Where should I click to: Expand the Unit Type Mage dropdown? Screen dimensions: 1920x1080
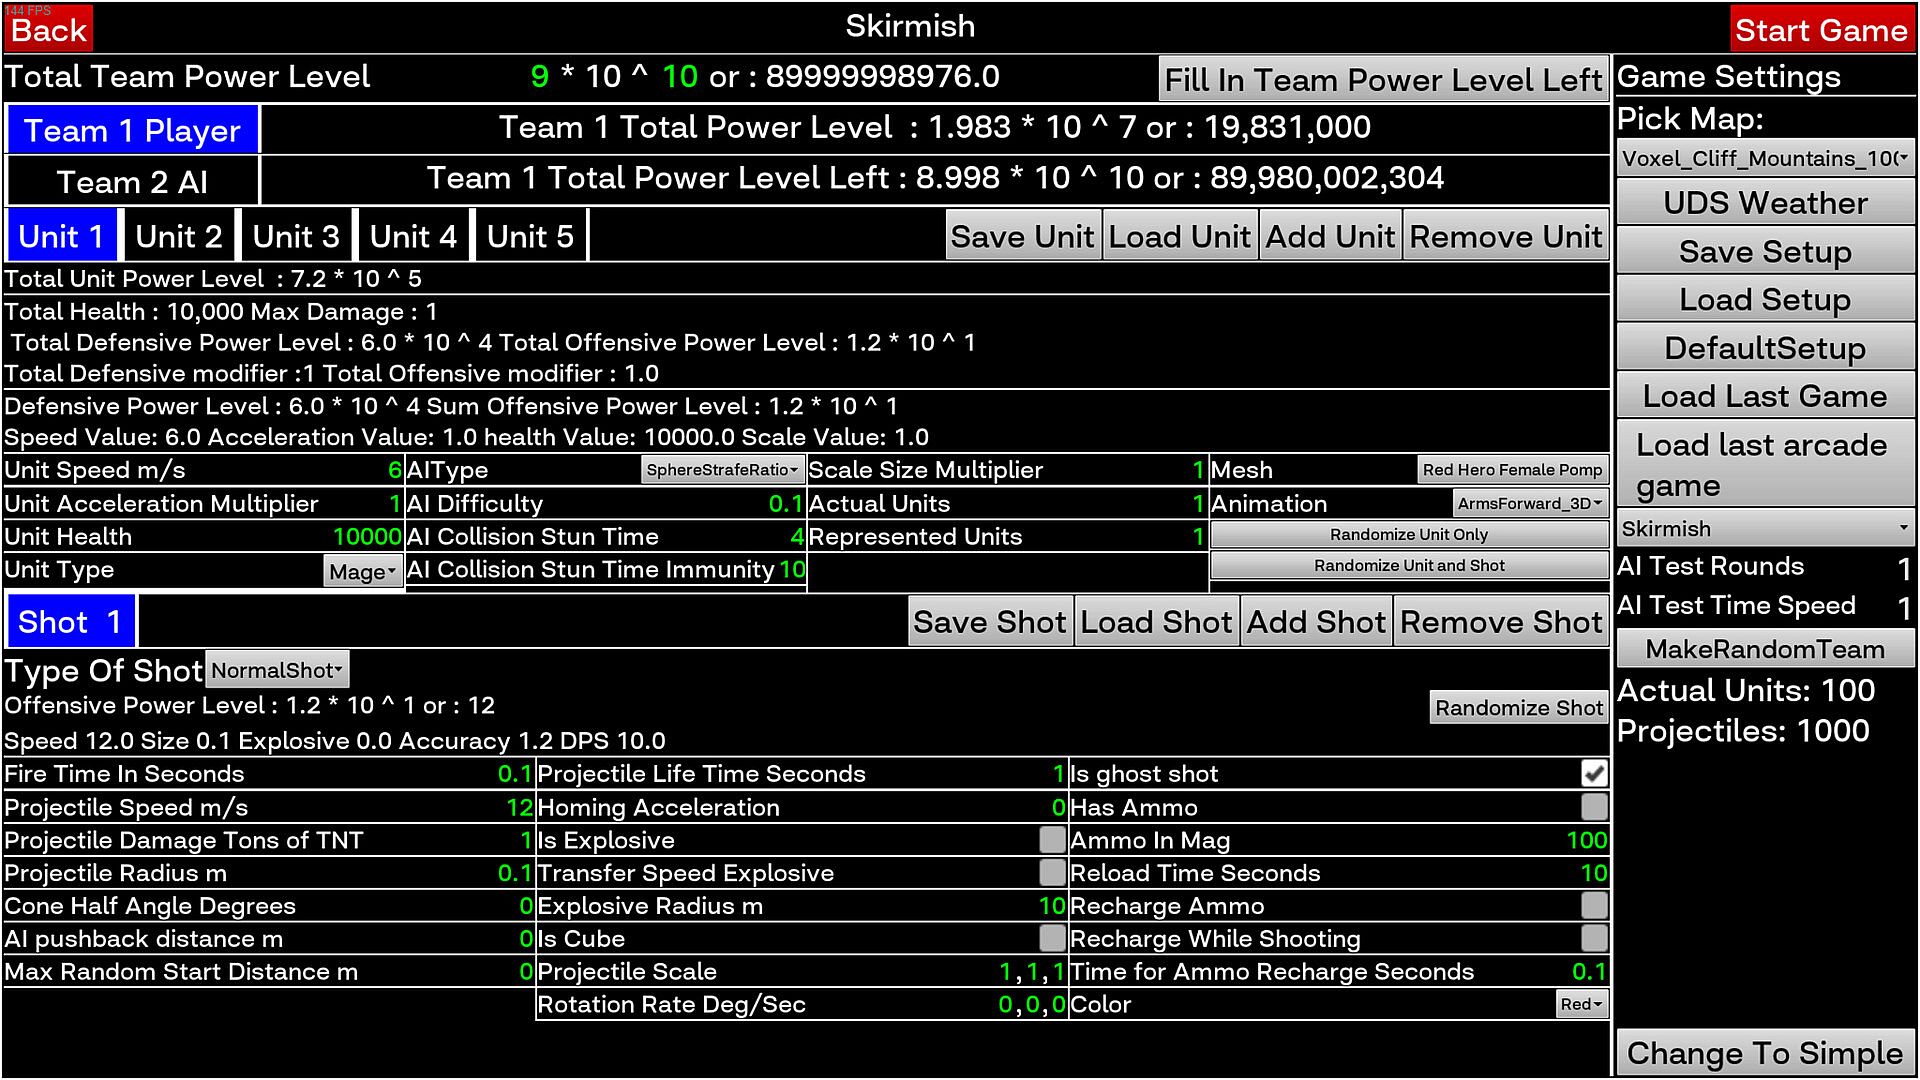363,572
